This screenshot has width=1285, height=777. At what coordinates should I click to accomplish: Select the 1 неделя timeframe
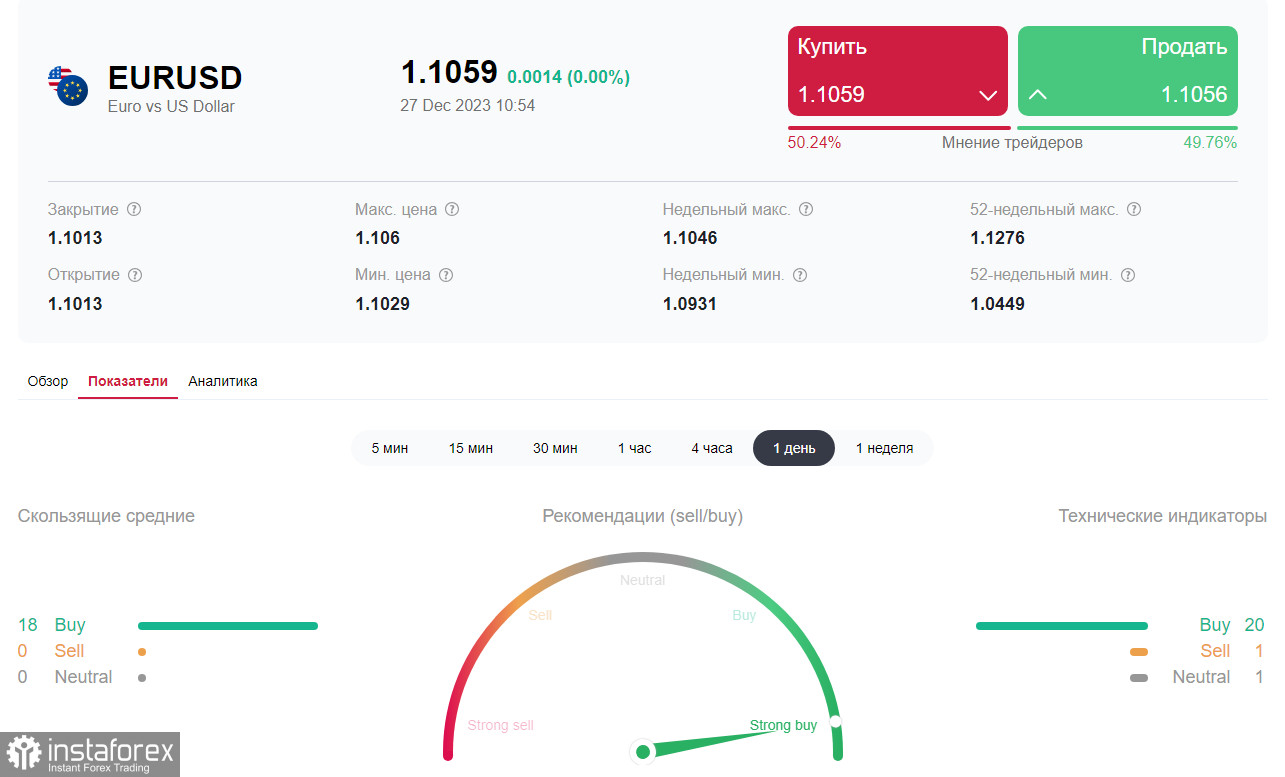point(884,448)
